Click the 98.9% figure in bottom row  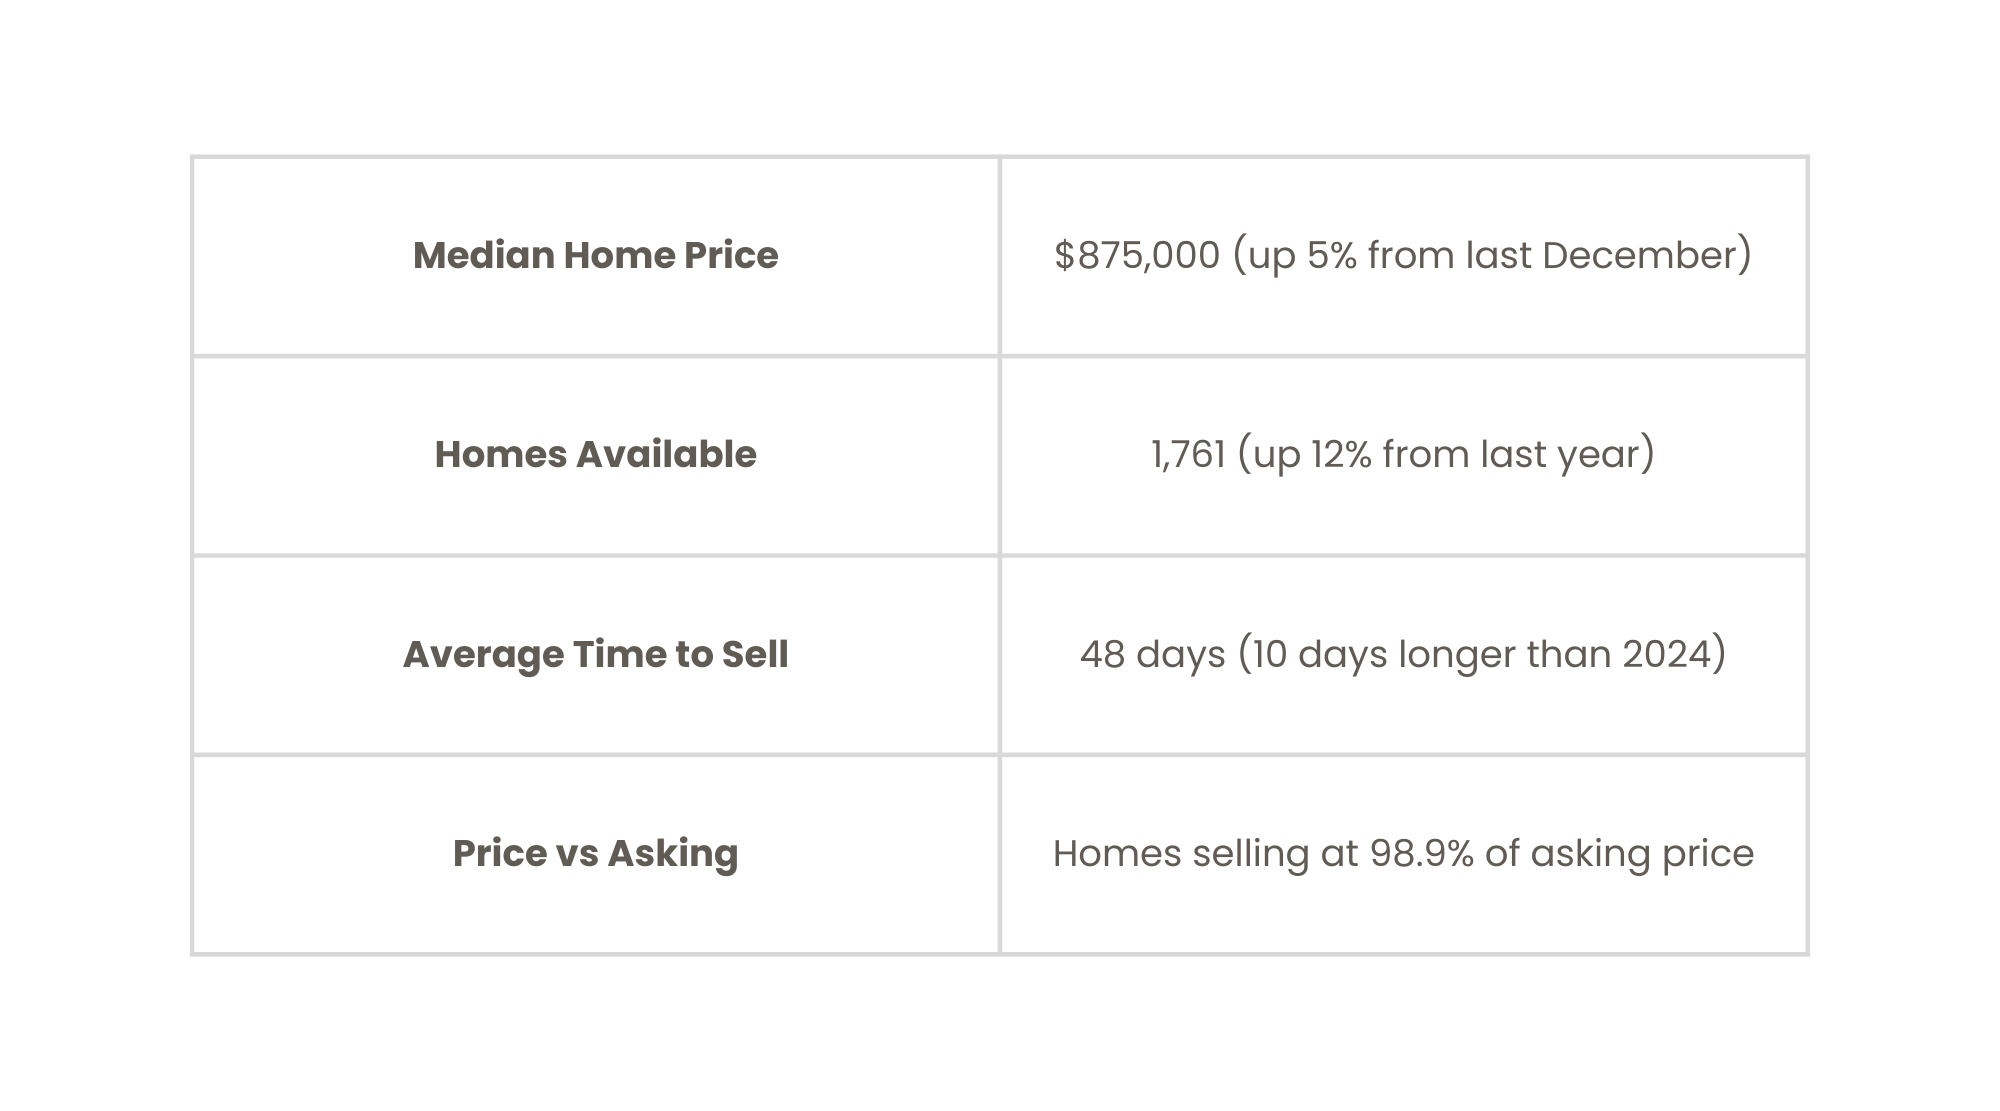pos(1421,854)
